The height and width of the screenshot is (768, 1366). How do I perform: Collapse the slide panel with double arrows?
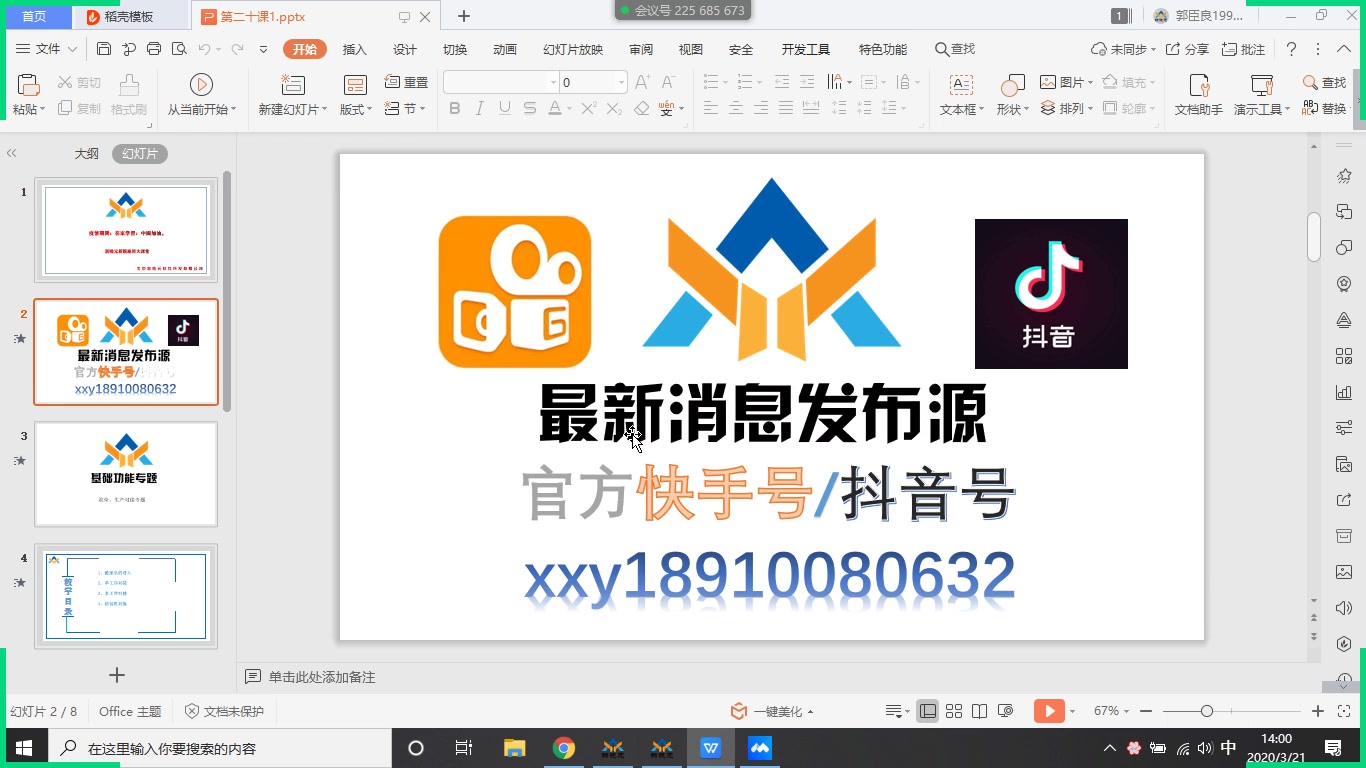12,154
